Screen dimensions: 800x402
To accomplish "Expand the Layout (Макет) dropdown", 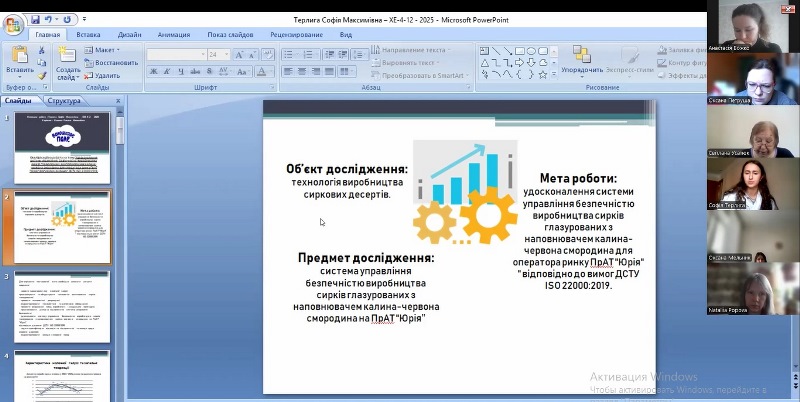I will pos(105,50).
